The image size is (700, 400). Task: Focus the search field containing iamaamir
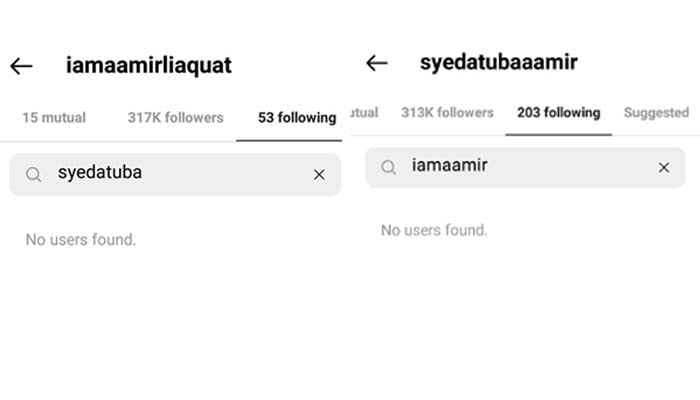(x=525, y=168)
